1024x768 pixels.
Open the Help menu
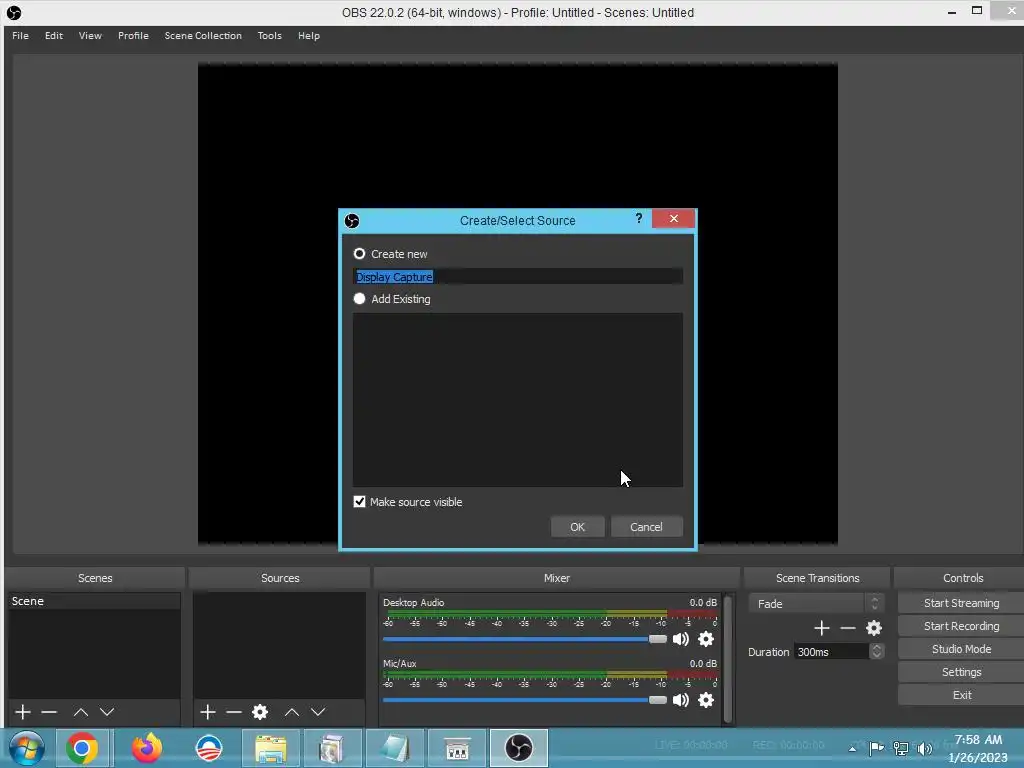pyautogui.click(x=309, y=35)
